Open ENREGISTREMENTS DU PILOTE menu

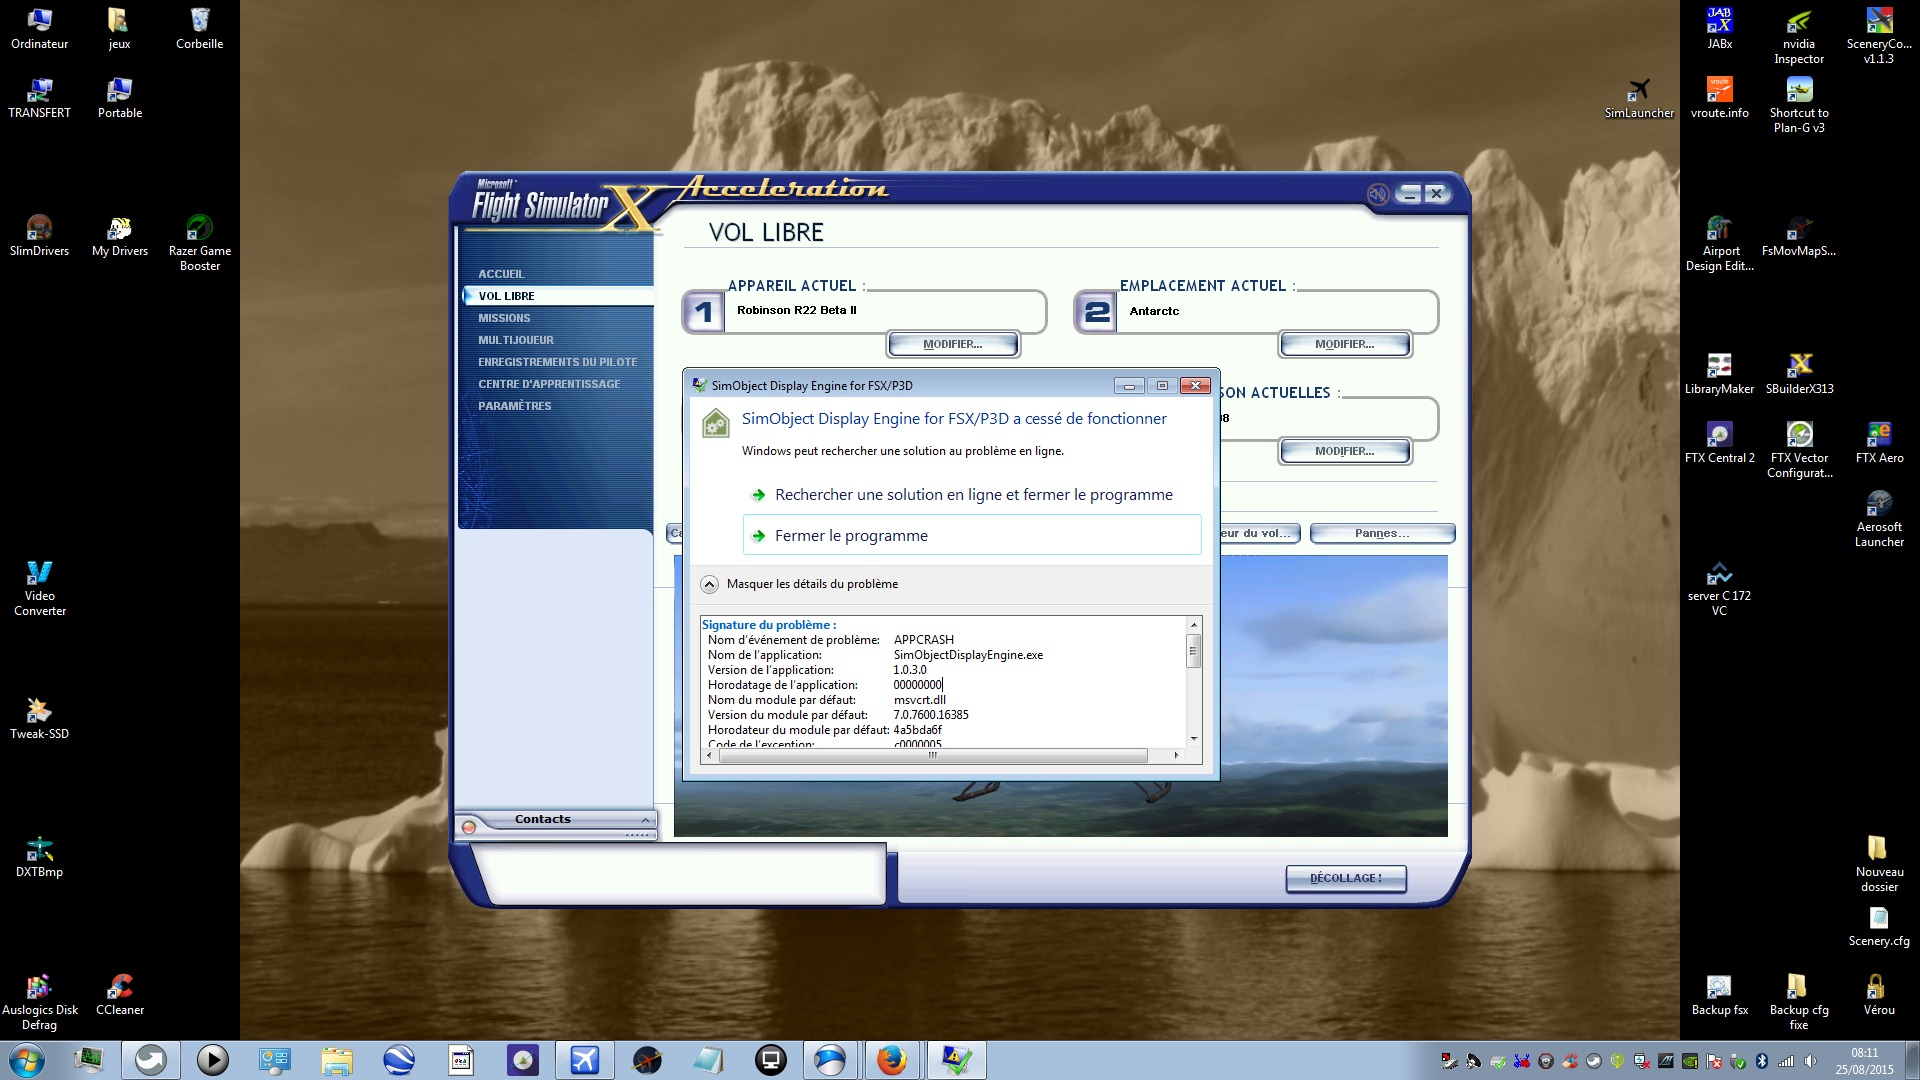pyautogui.click(x=557, y=362)
